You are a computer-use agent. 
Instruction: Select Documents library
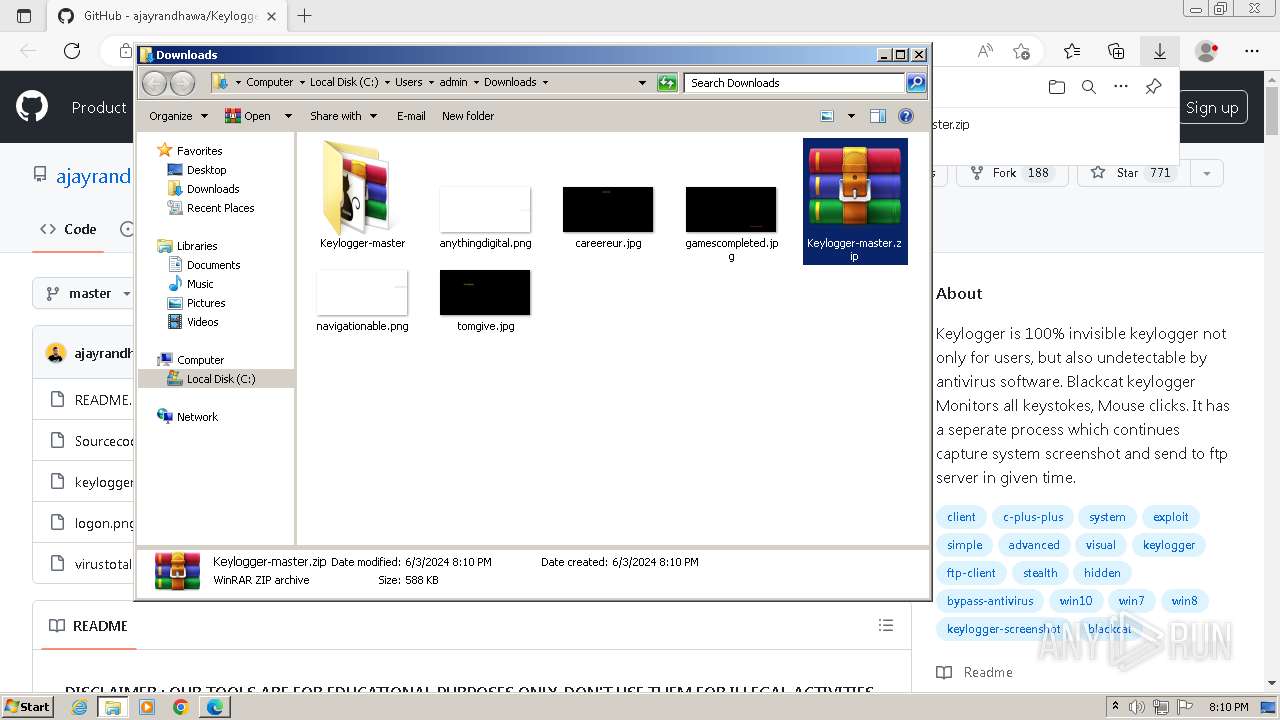[x=213, y=265]
